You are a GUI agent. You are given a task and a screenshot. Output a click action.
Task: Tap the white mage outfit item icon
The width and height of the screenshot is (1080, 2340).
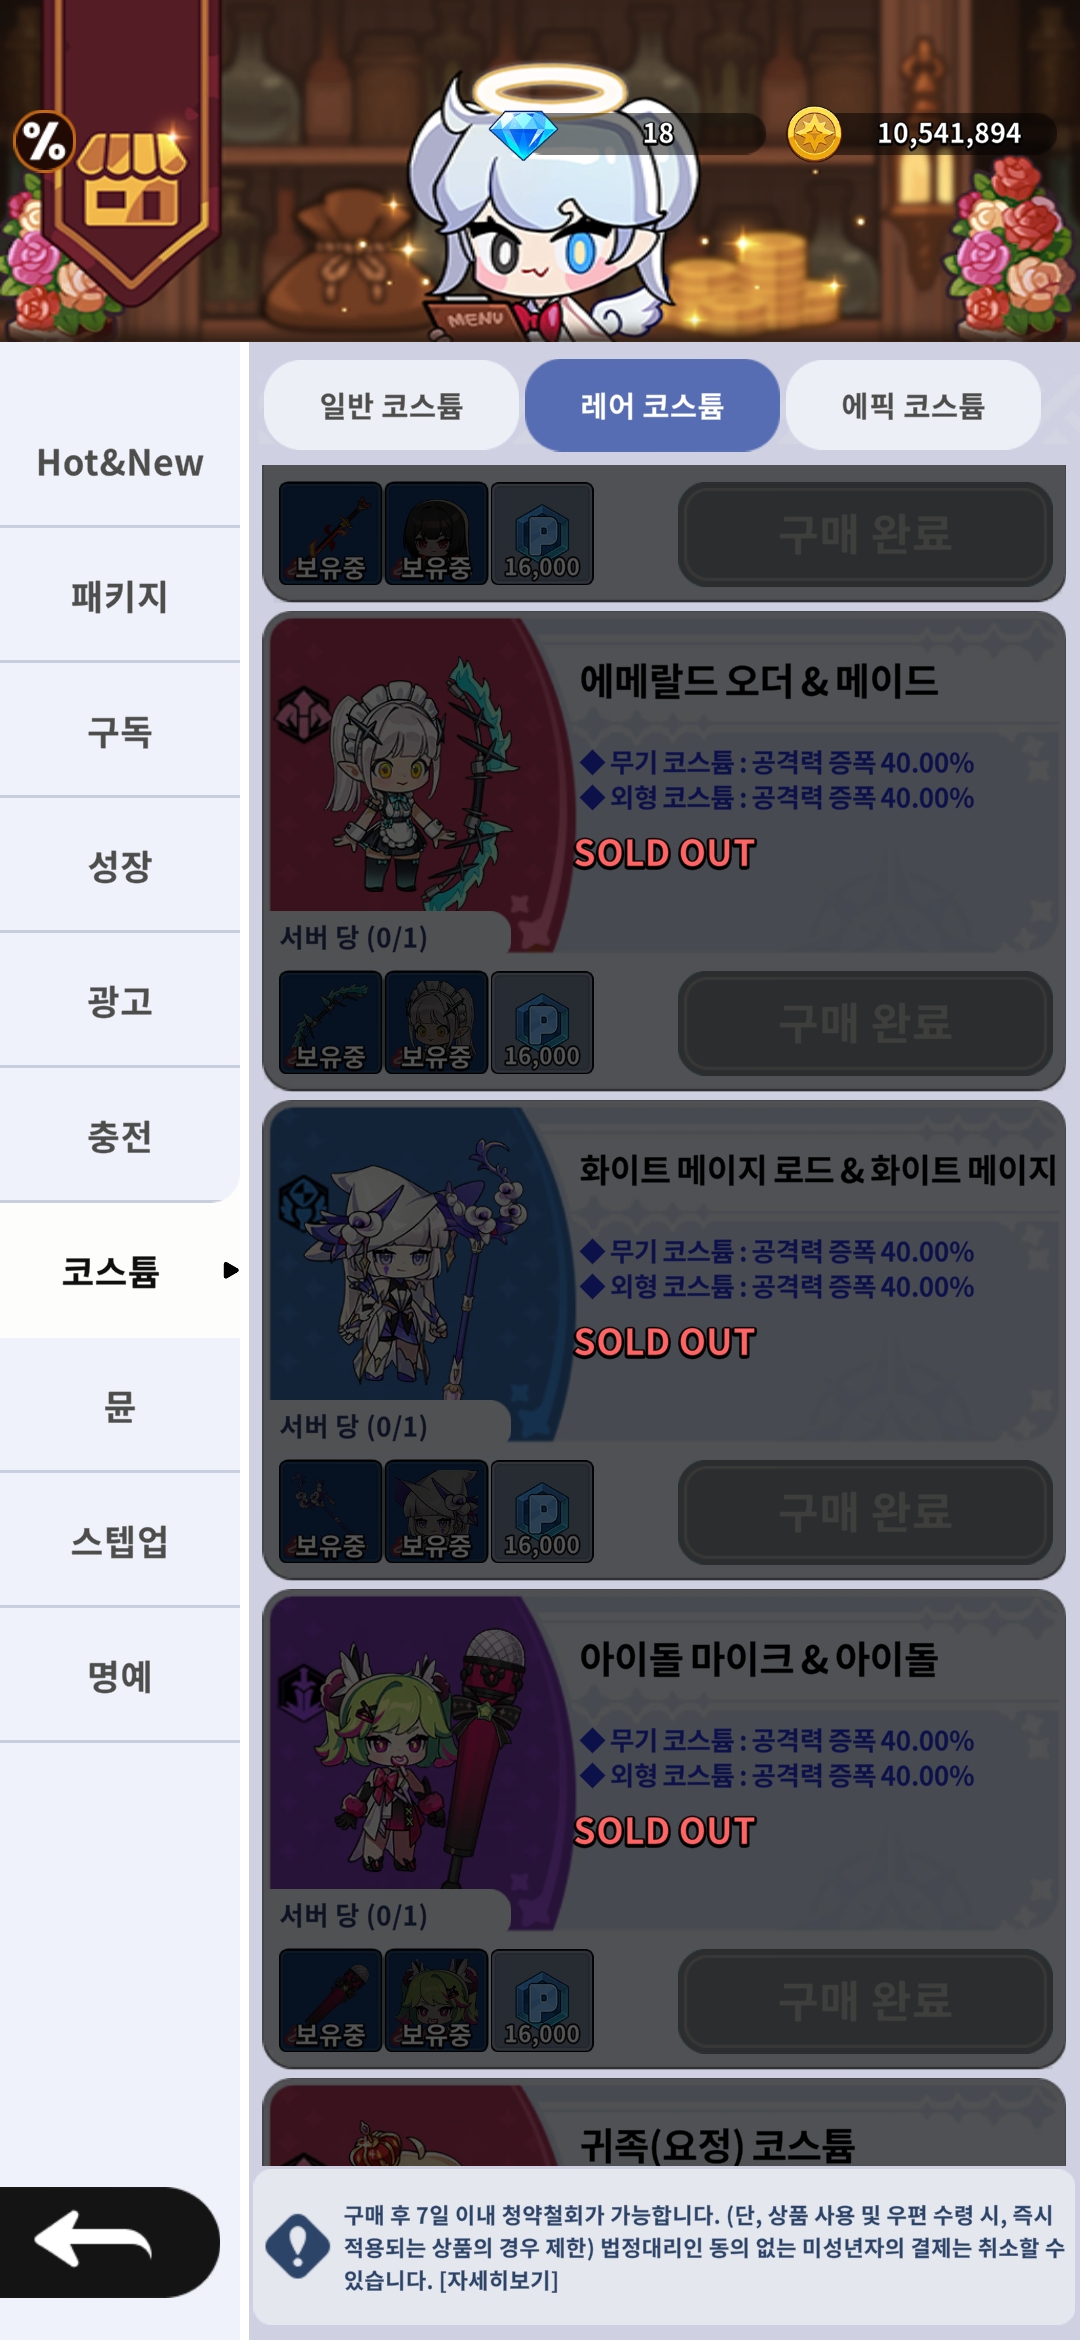click(x=436, y=1511)
